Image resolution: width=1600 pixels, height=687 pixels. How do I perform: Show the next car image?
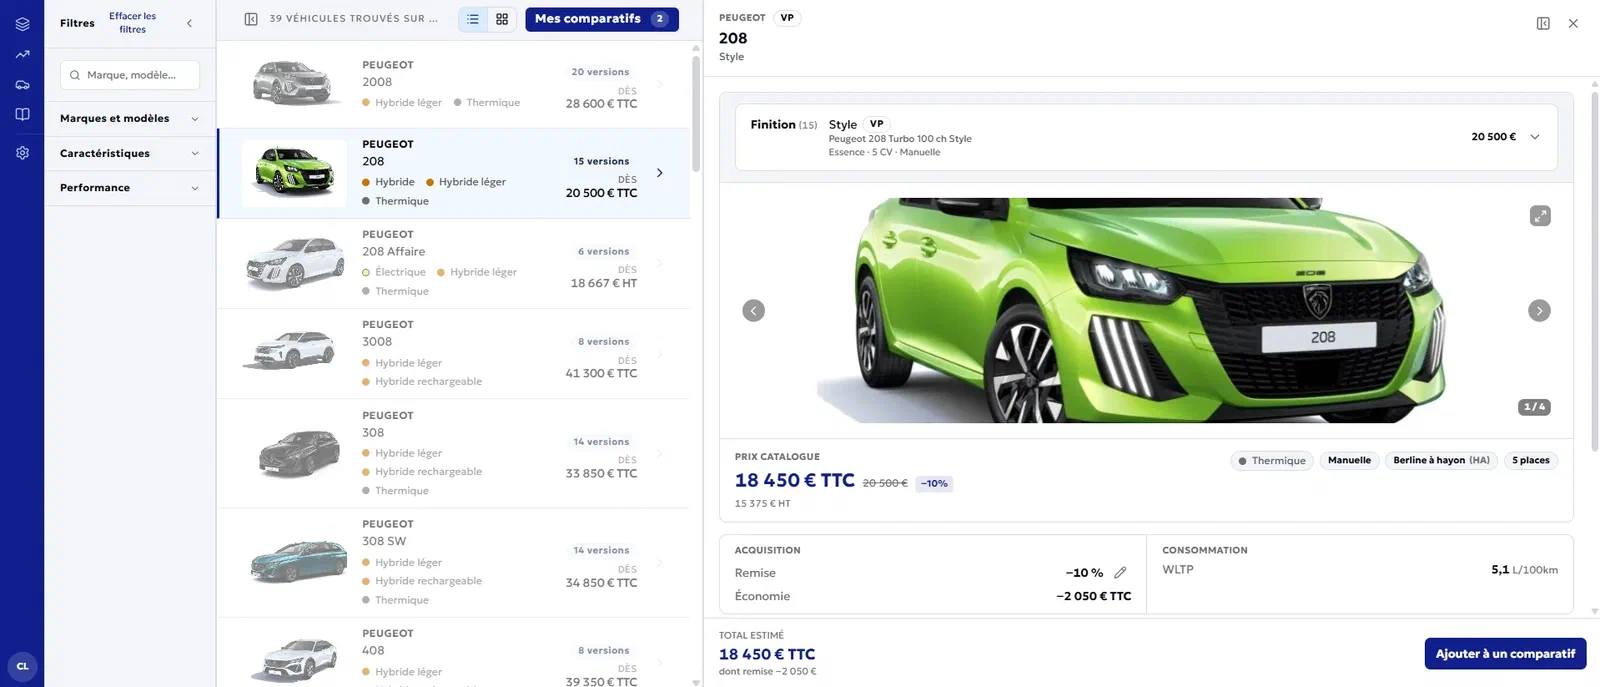tap(1539, 311)
